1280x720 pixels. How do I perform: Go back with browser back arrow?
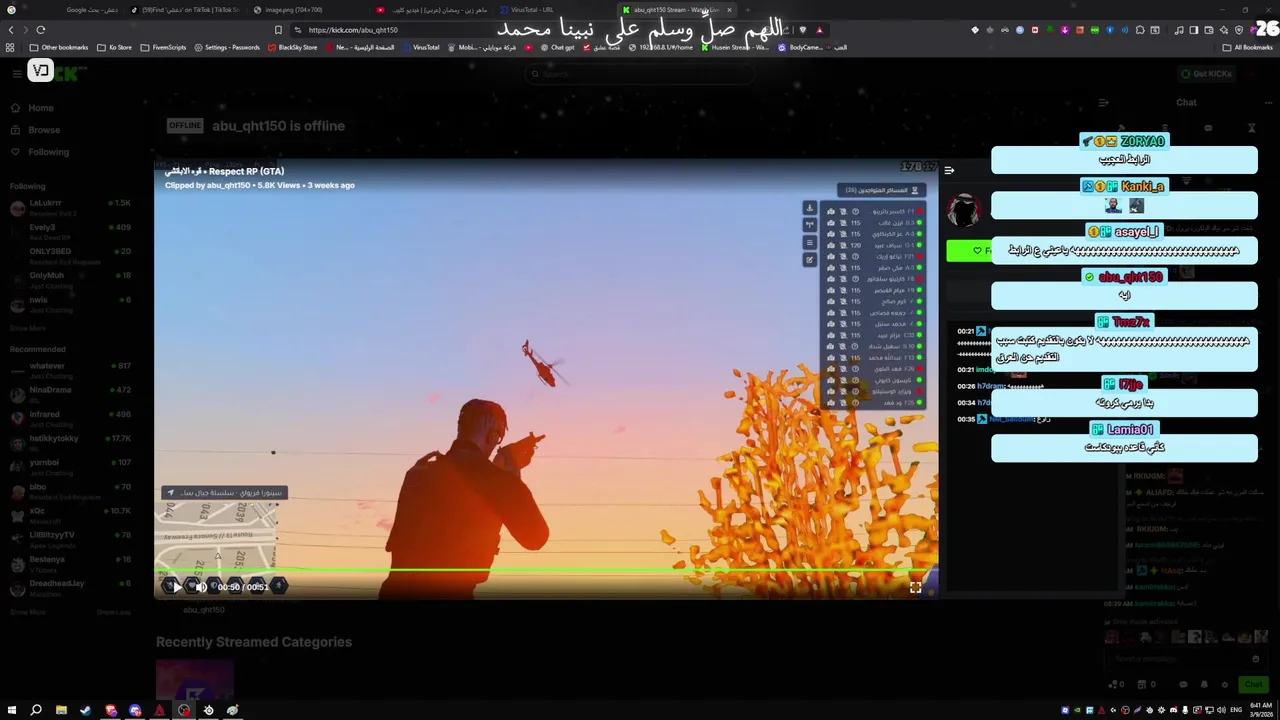click(11, 30)
